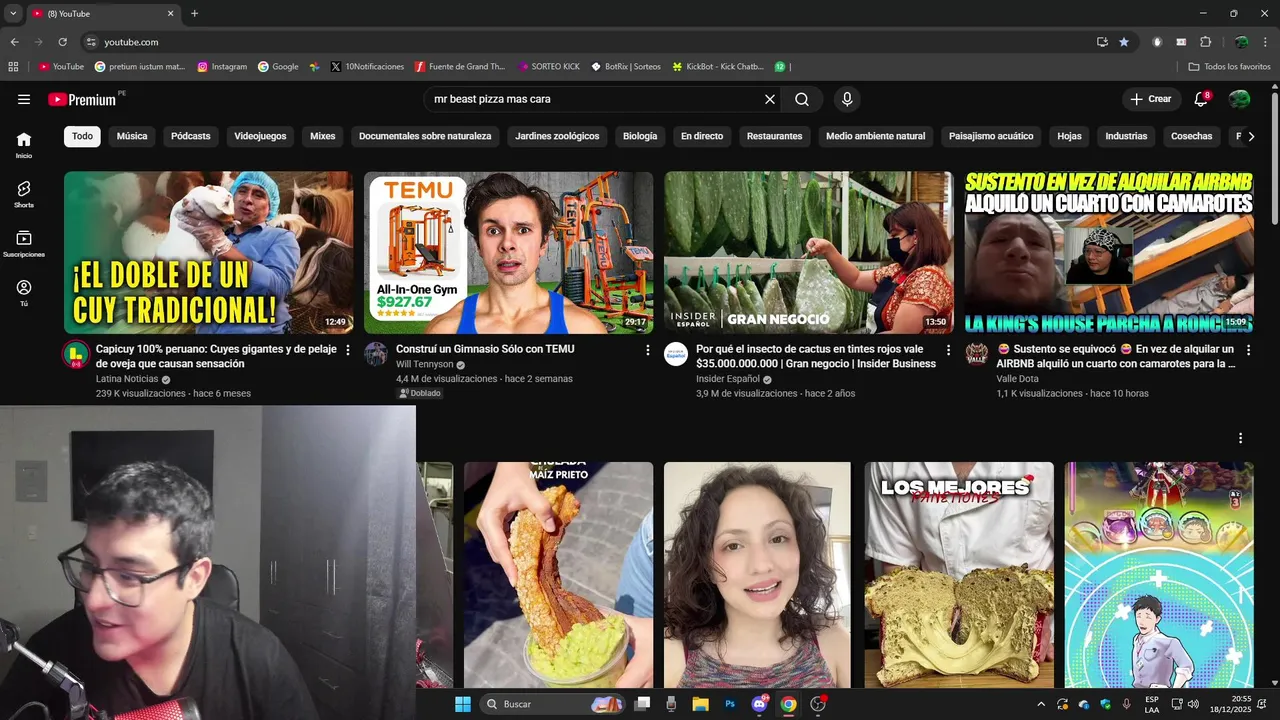Open Shorts shelf three-dot menu

pyautogui.click(x=1240, y=438)
